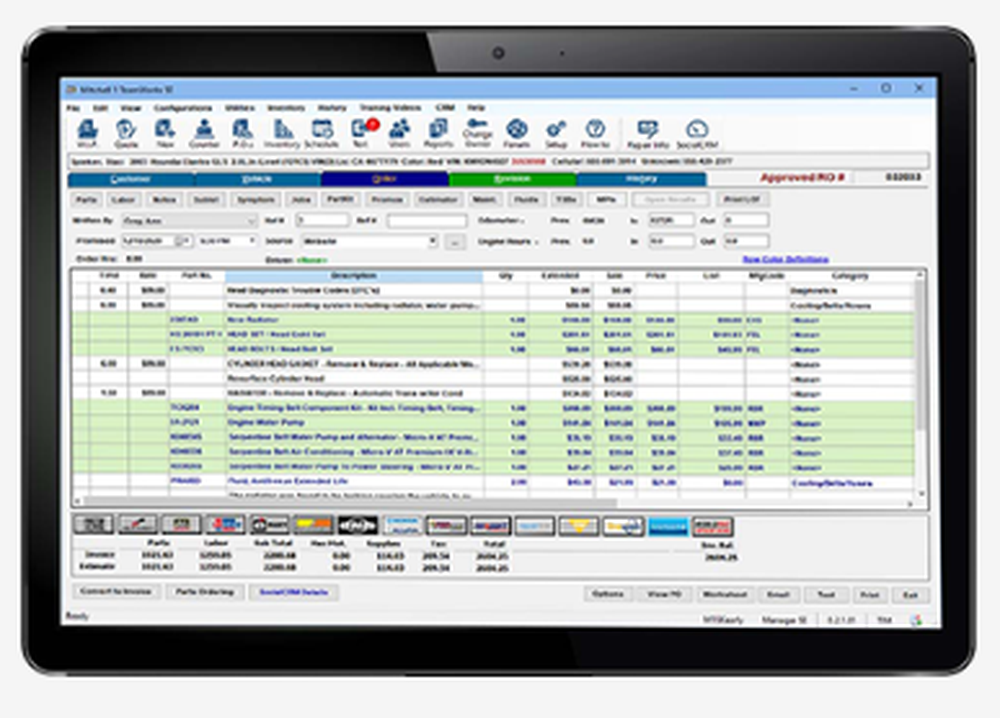
Task: Click the Change Owner key icon
Action: click(477, 134)
